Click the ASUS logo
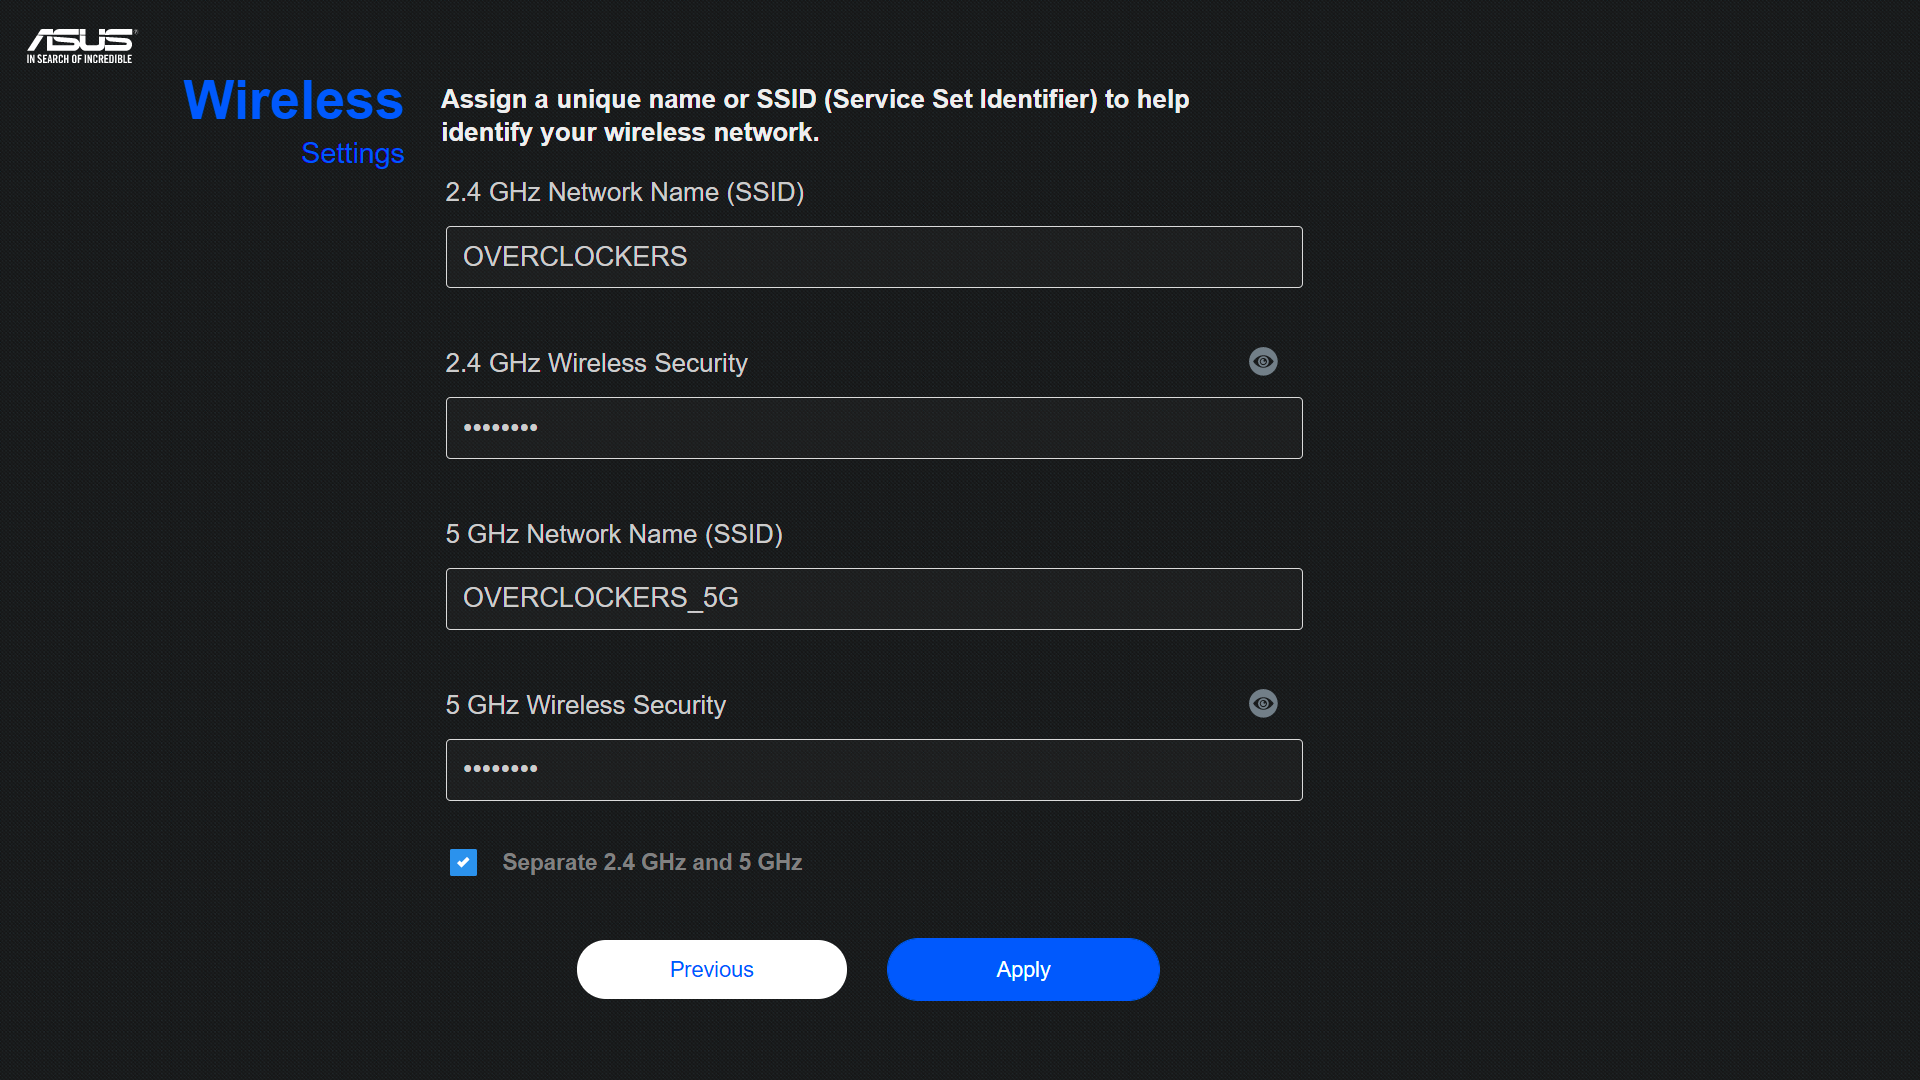 click(81, 40)
